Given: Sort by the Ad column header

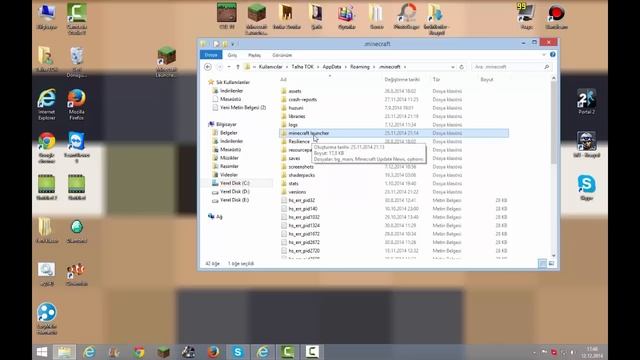Looking at the screenshot, I should point(283,80).
